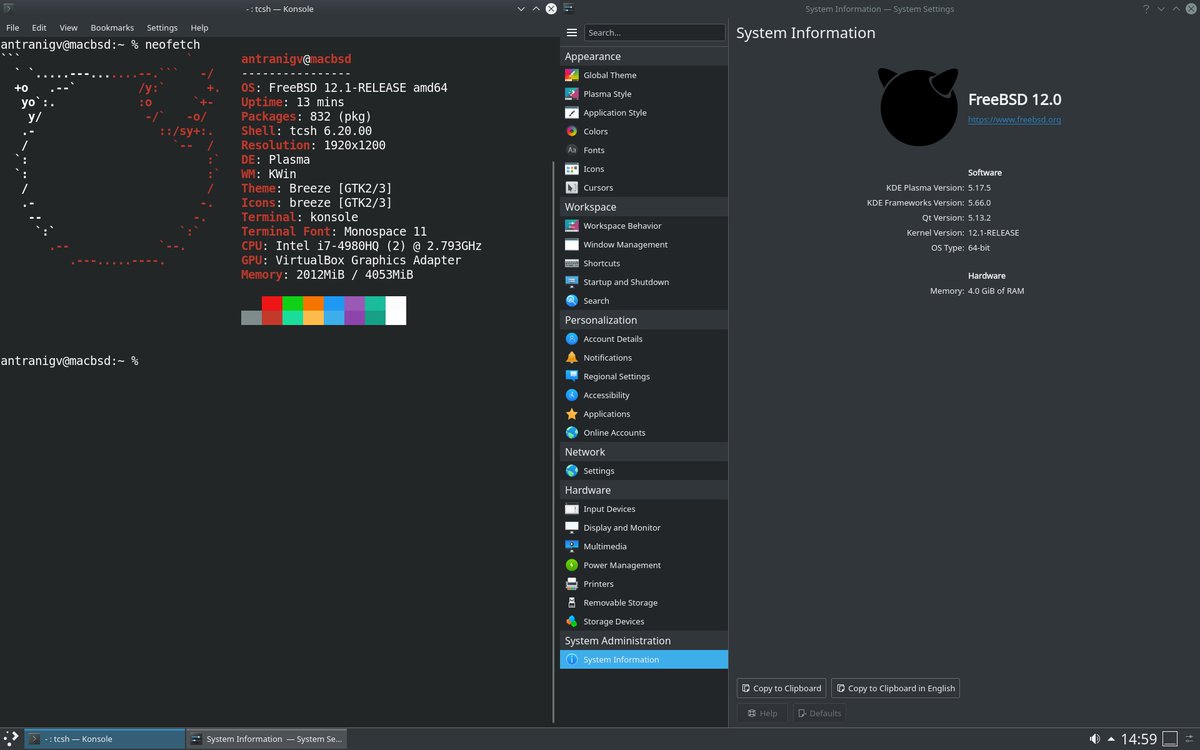Open Account Details settings

[x=644, y=339]
